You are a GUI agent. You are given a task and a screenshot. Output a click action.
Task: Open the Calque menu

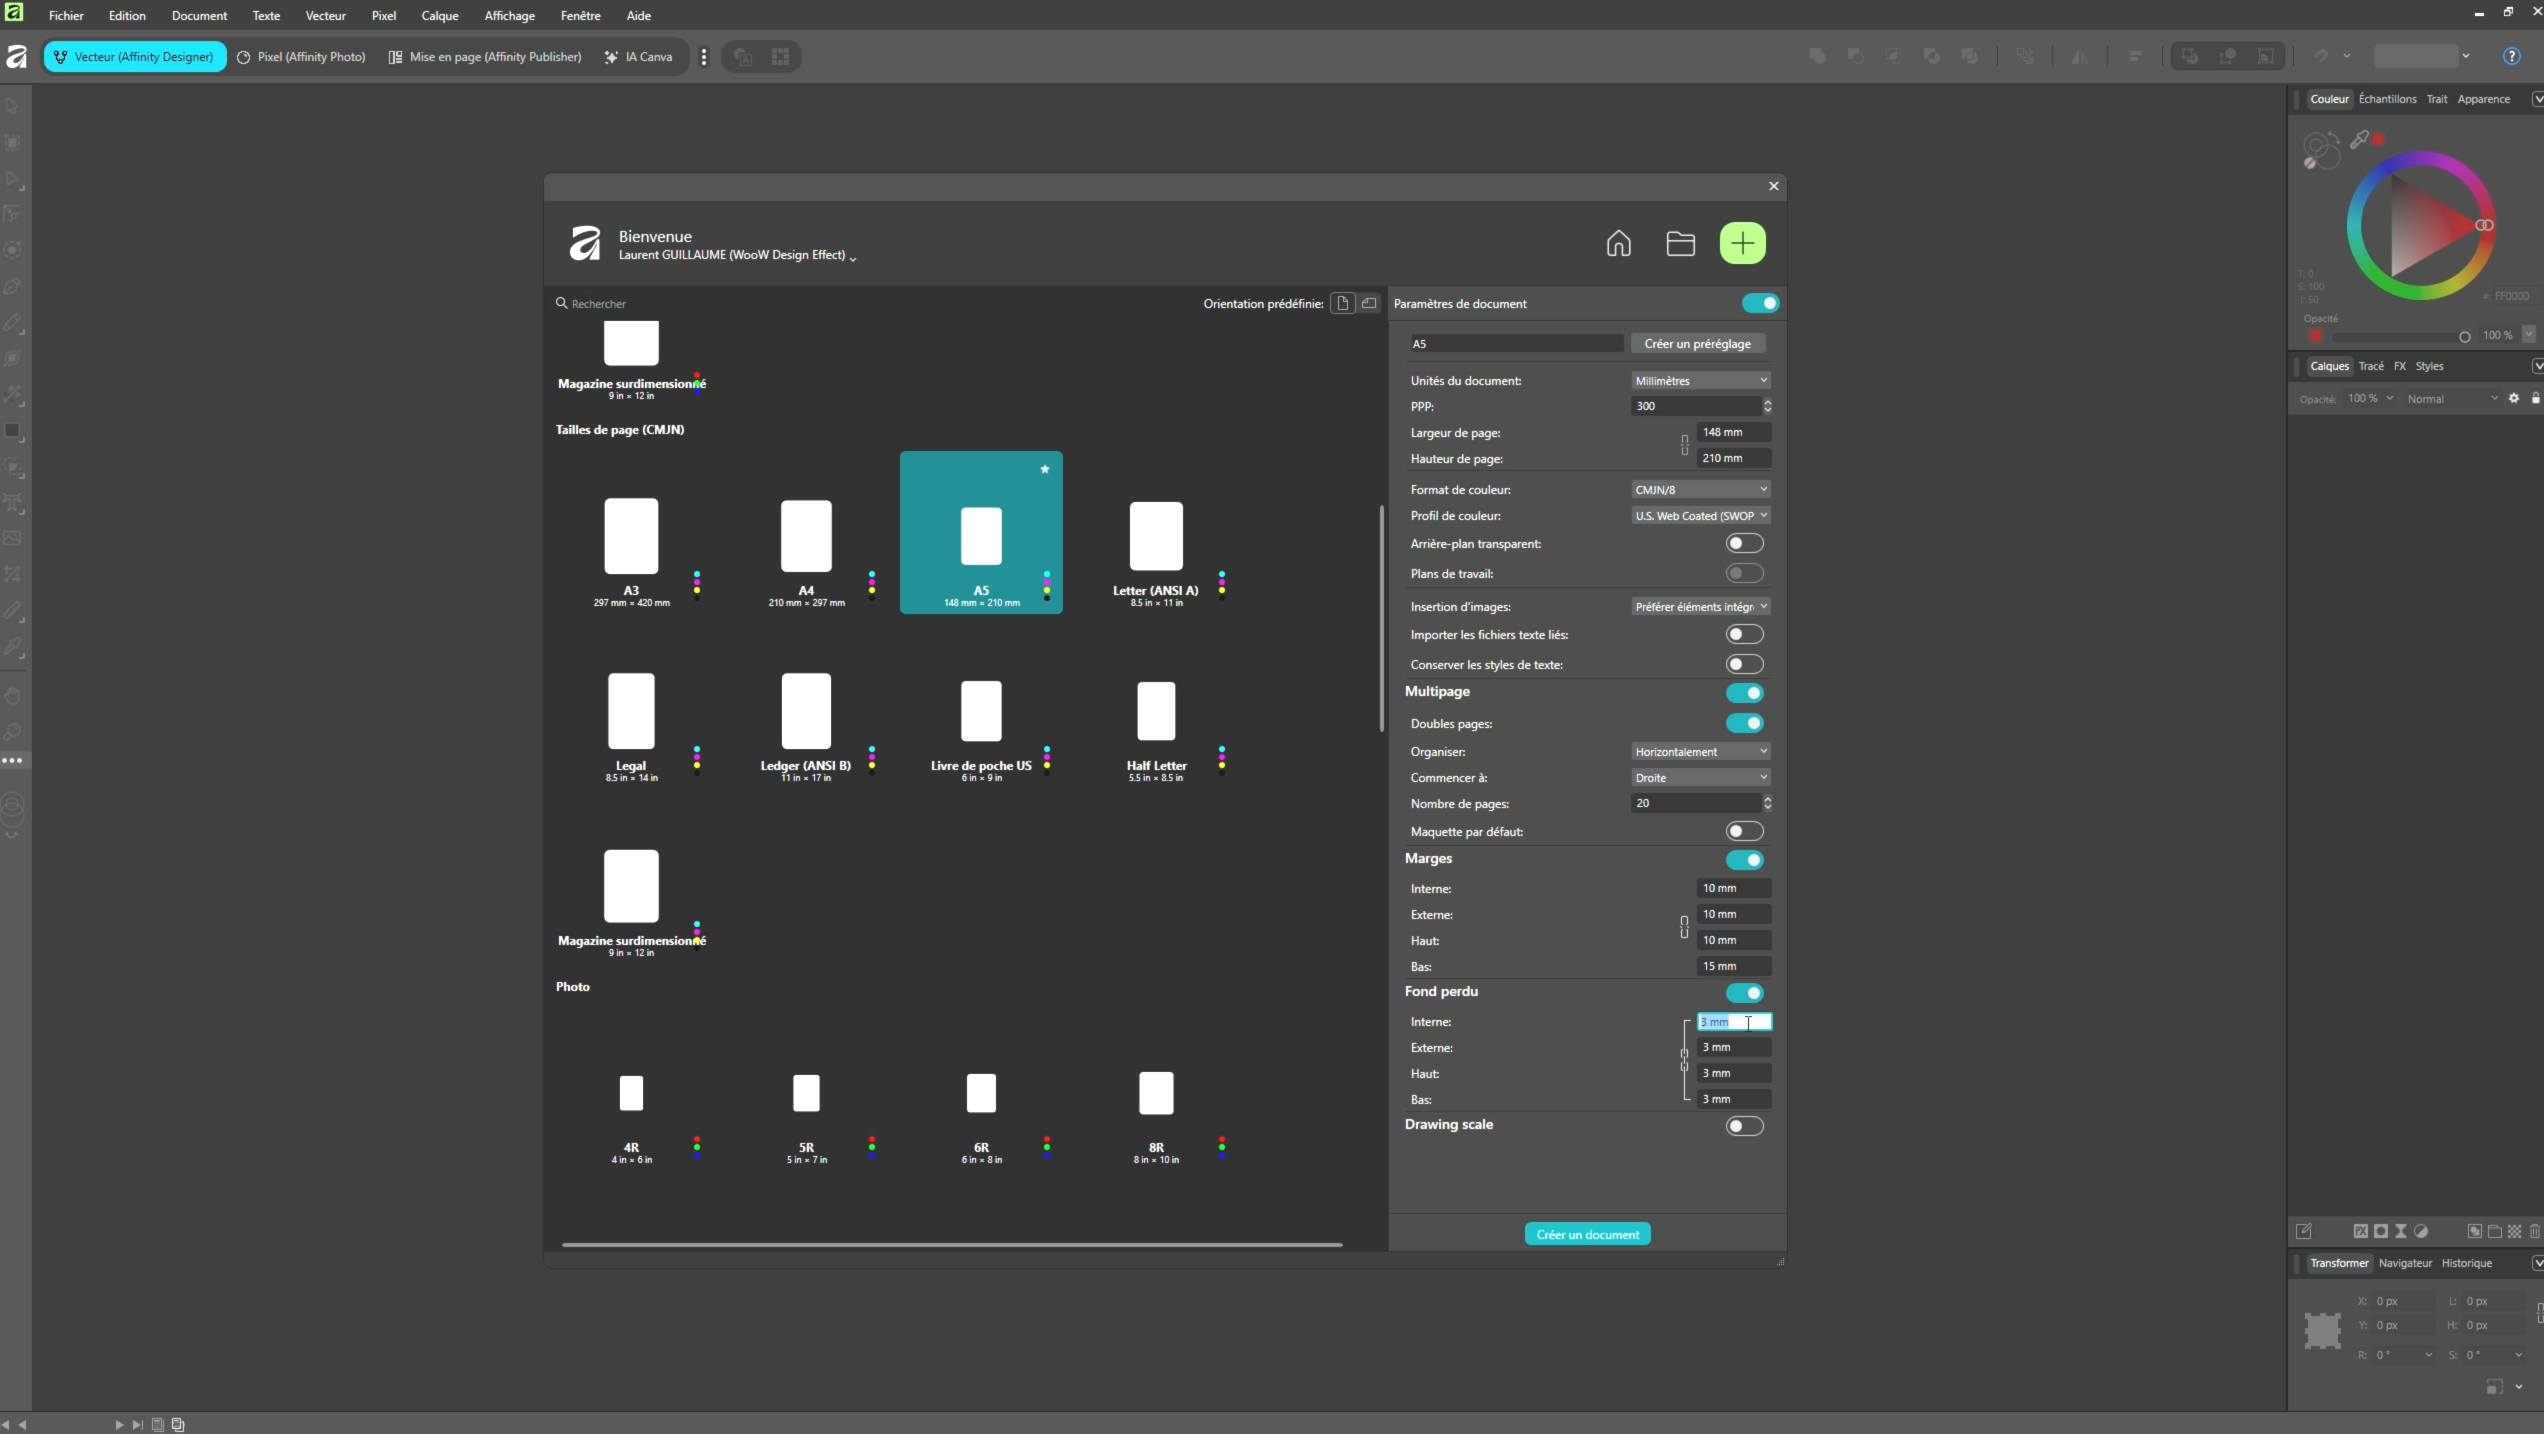point(439,15)
